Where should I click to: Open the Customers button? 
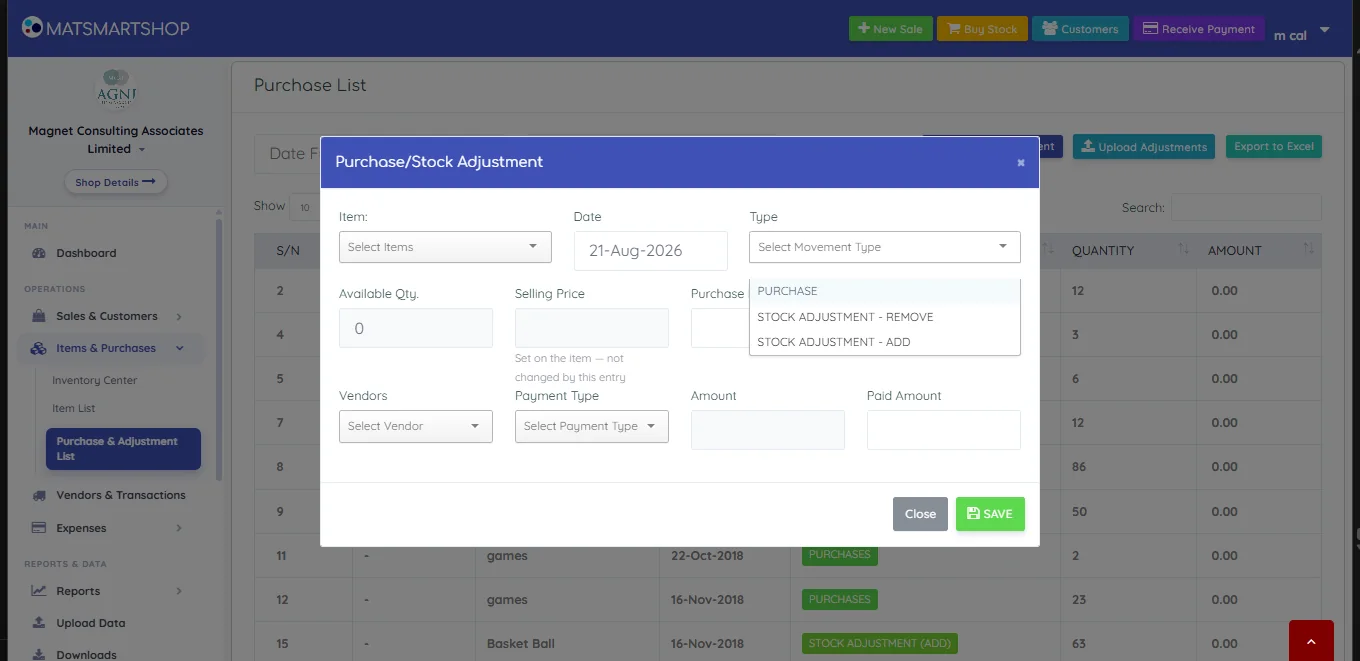pyautogui.click(x=1080, y=29)
